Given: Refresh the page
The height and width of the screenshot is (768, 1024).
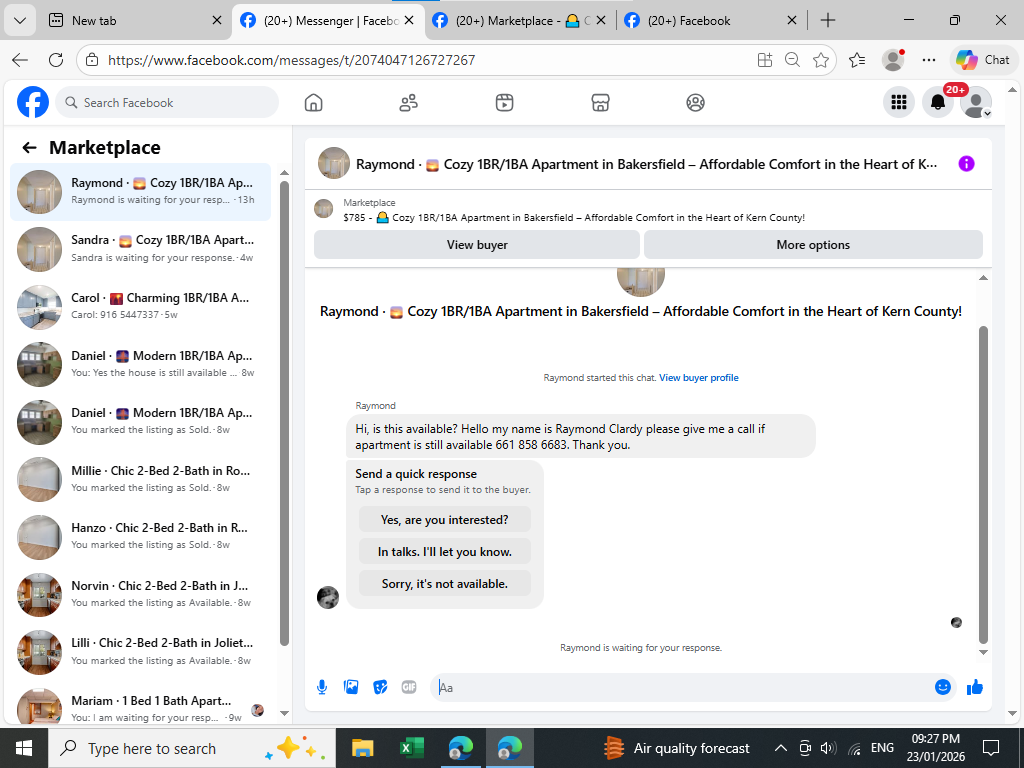Looking at the screenshot, I should click(56, 60).
